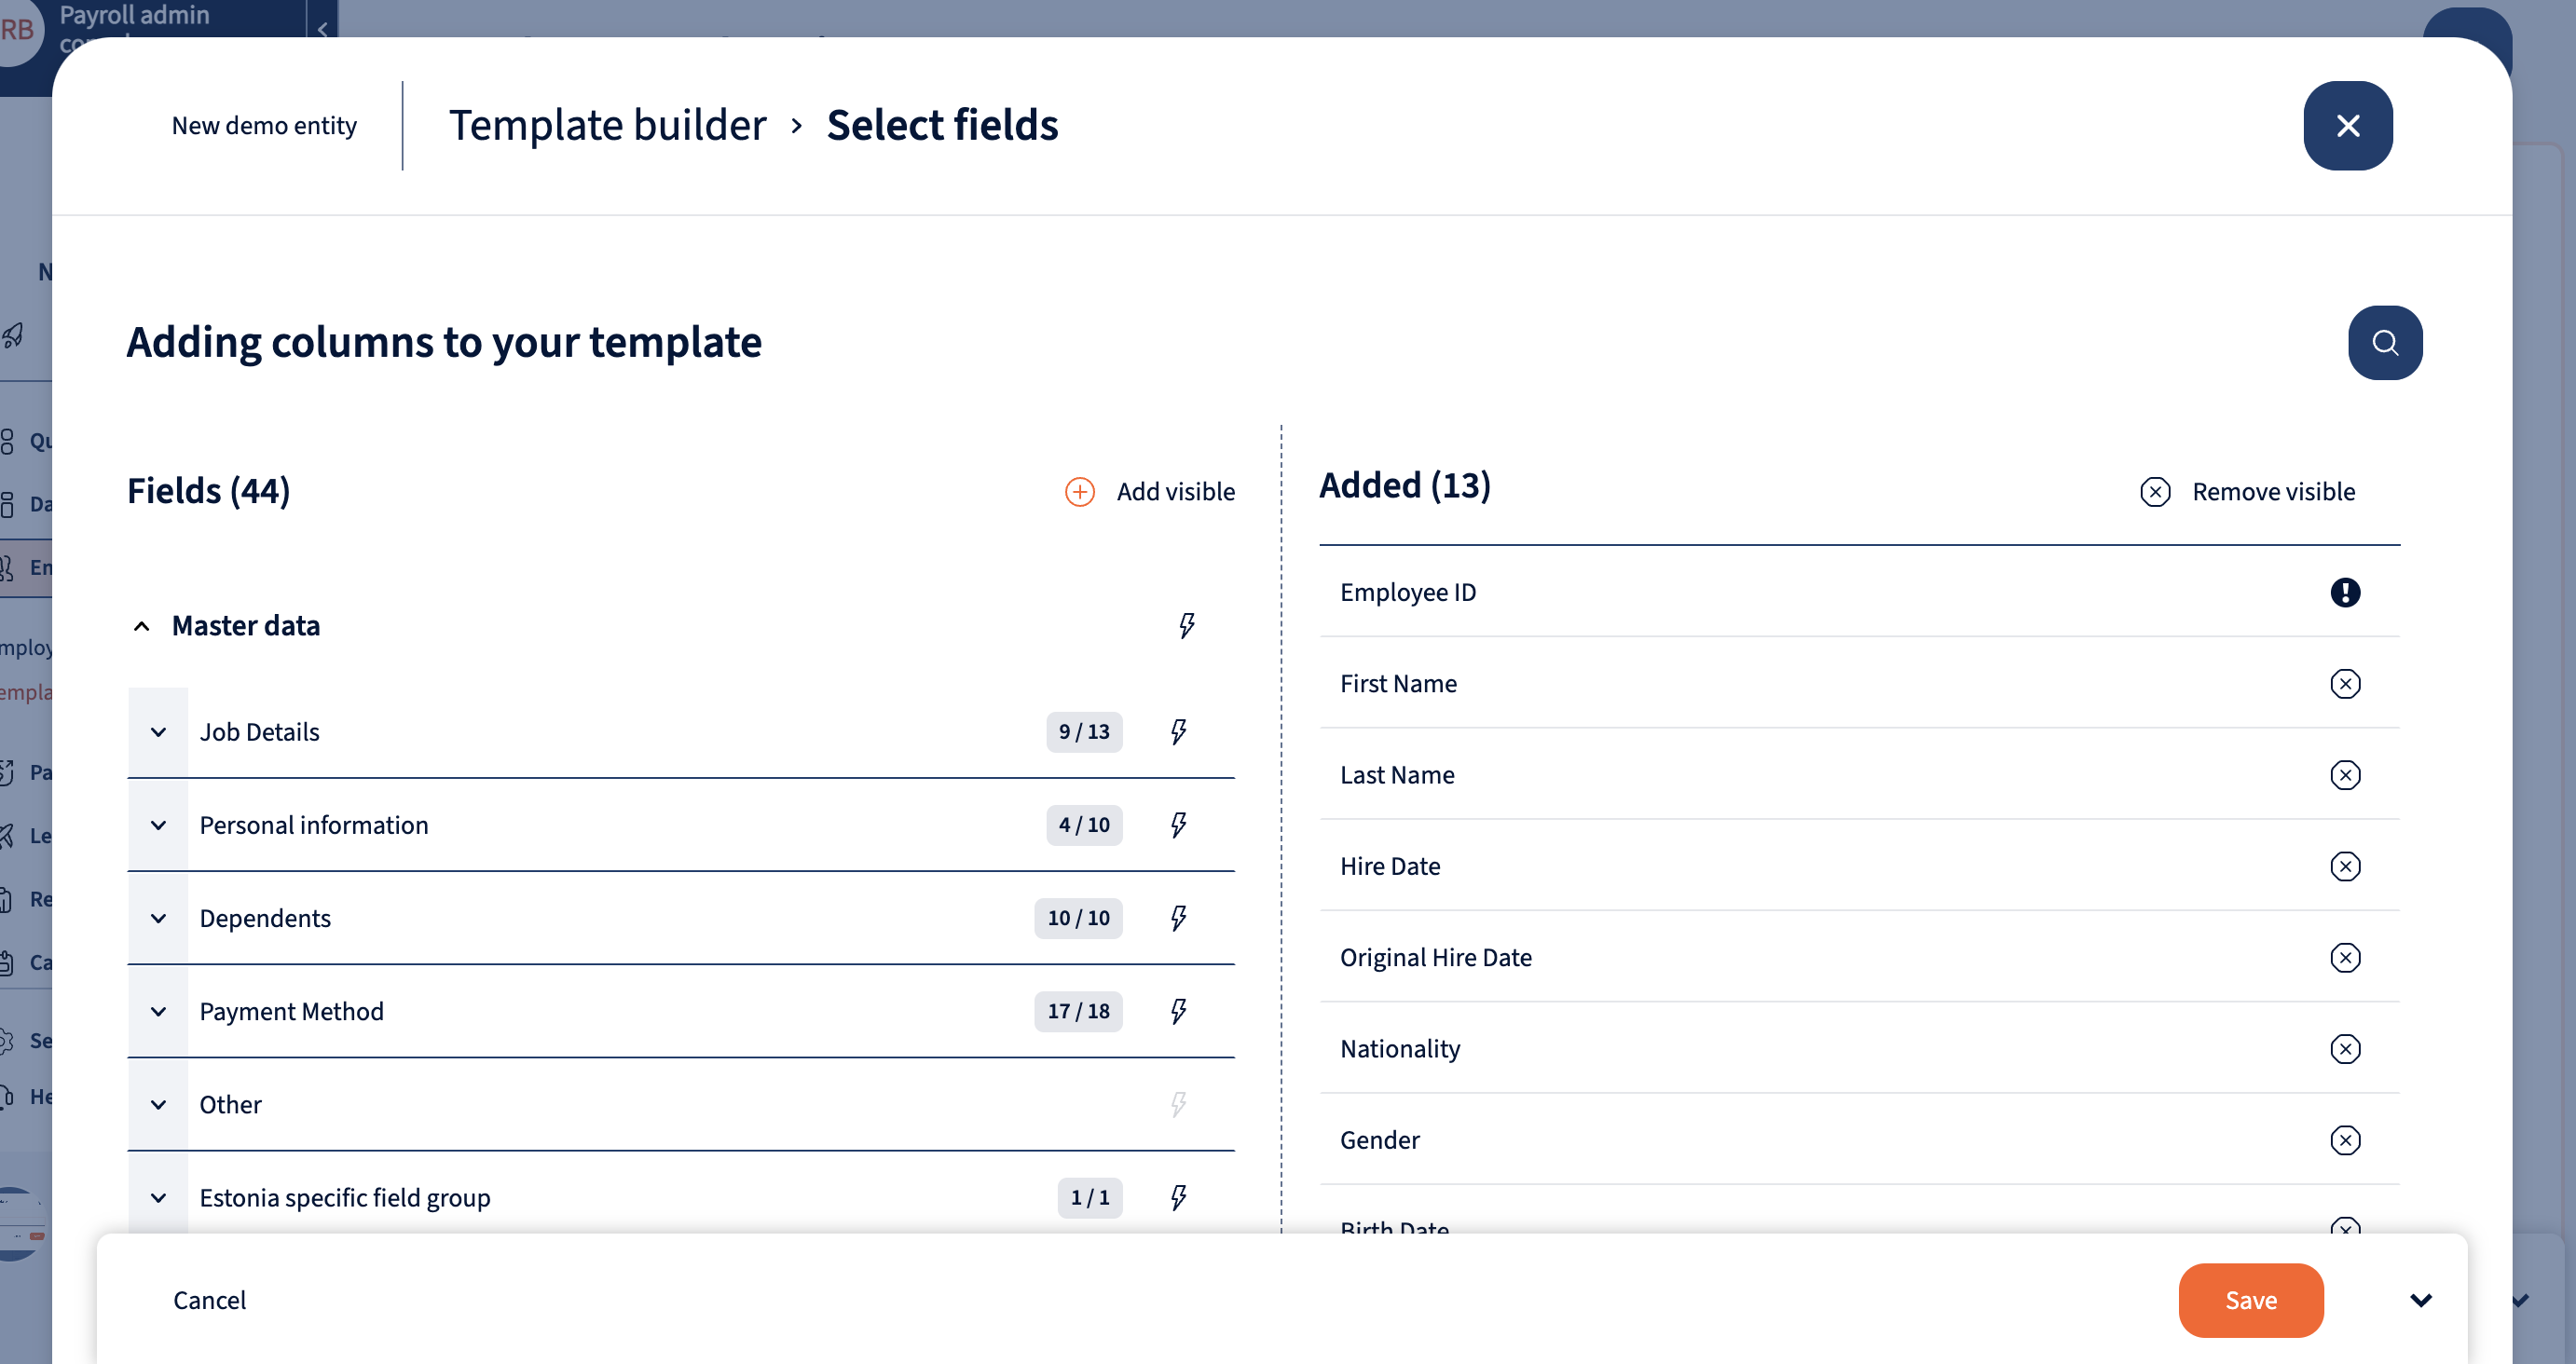Quick-add Job Details fields lightning icon
The height and width of the screenshot is (1364, 2576).
click(x=1178, y=731)
